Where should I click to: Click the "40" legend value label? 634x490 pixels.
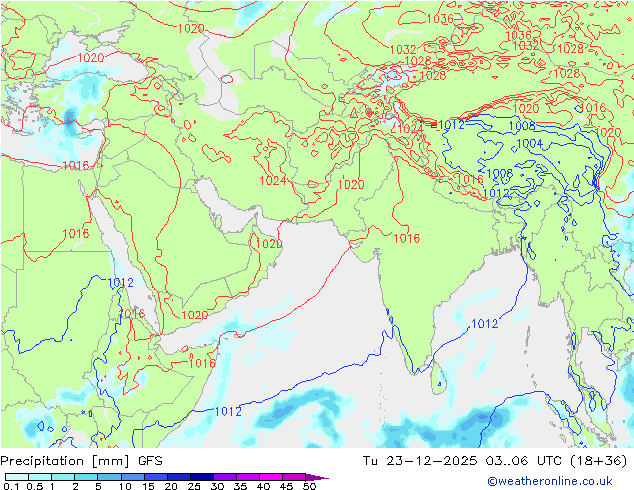pyautogui.click(x=263, y=486)
